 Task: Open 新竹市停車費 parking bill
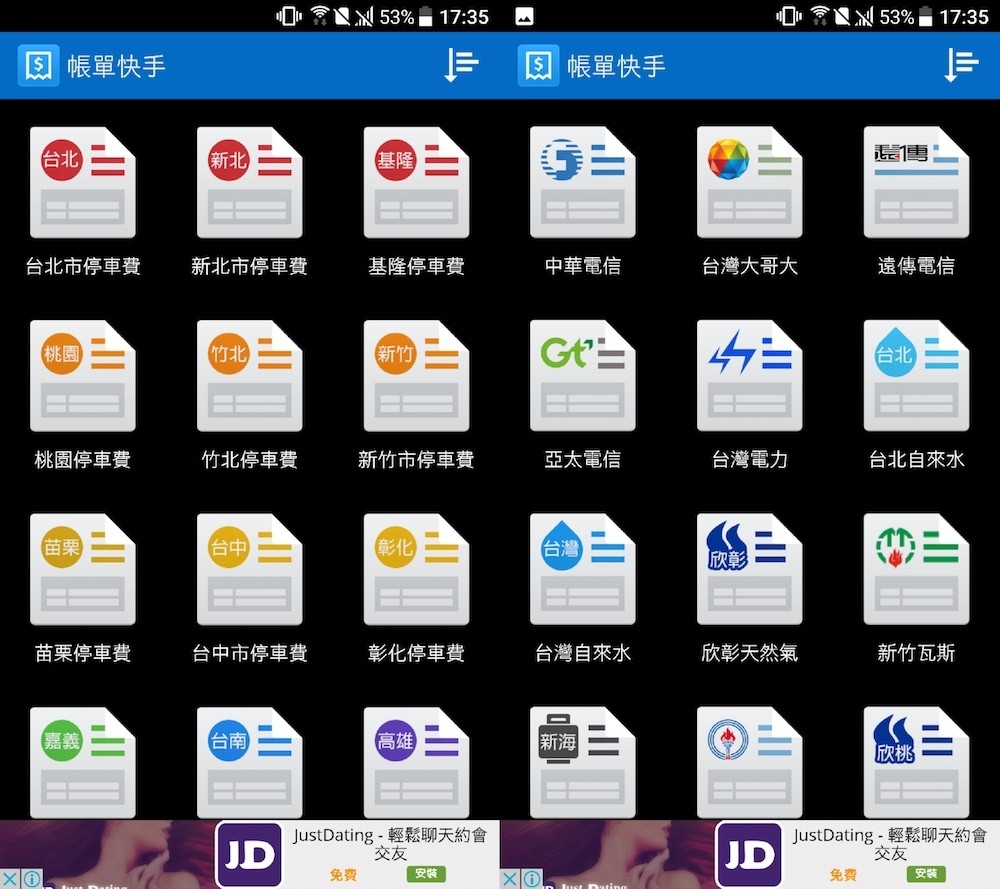click(416, 376)
